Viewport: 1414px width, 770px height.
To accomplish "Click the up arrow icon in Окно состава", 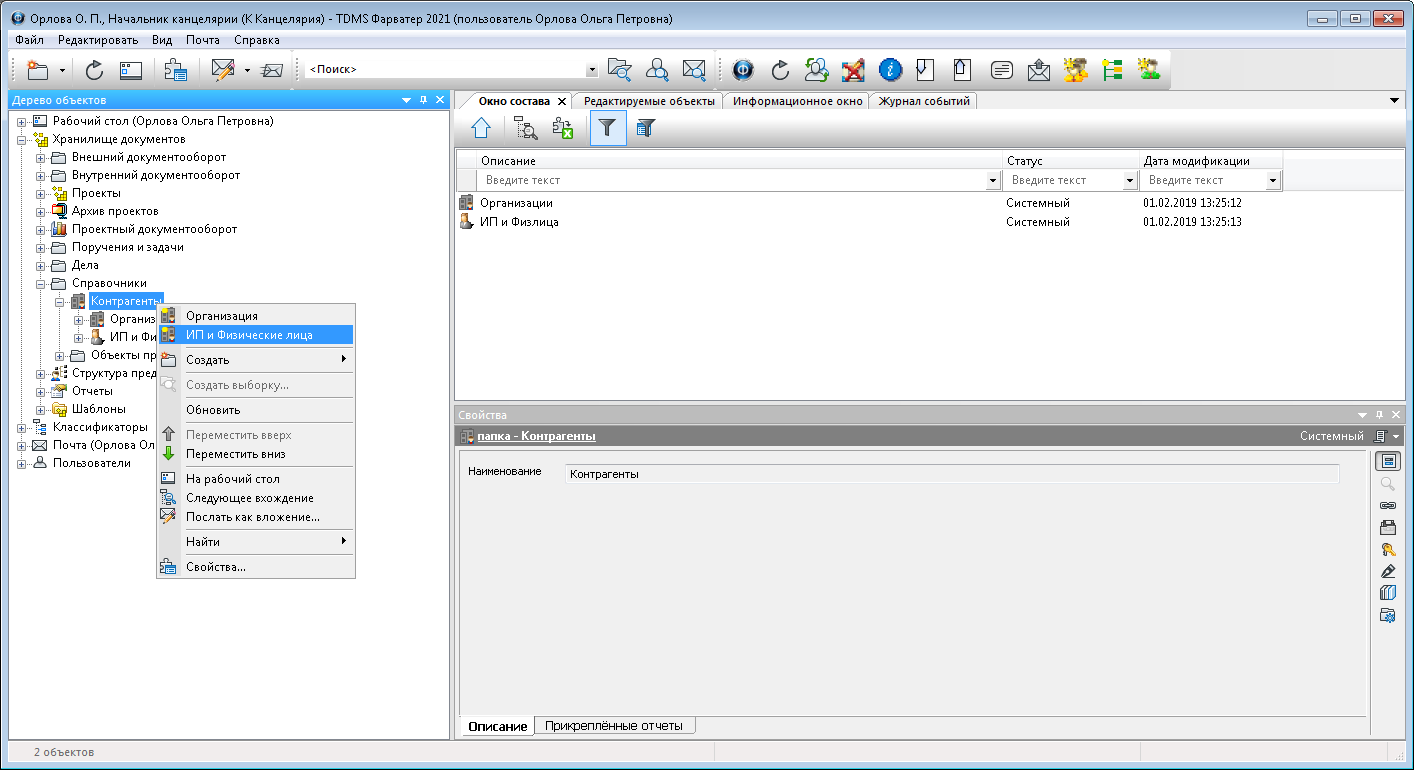I will pyautogui.click(x=481, y=128).
